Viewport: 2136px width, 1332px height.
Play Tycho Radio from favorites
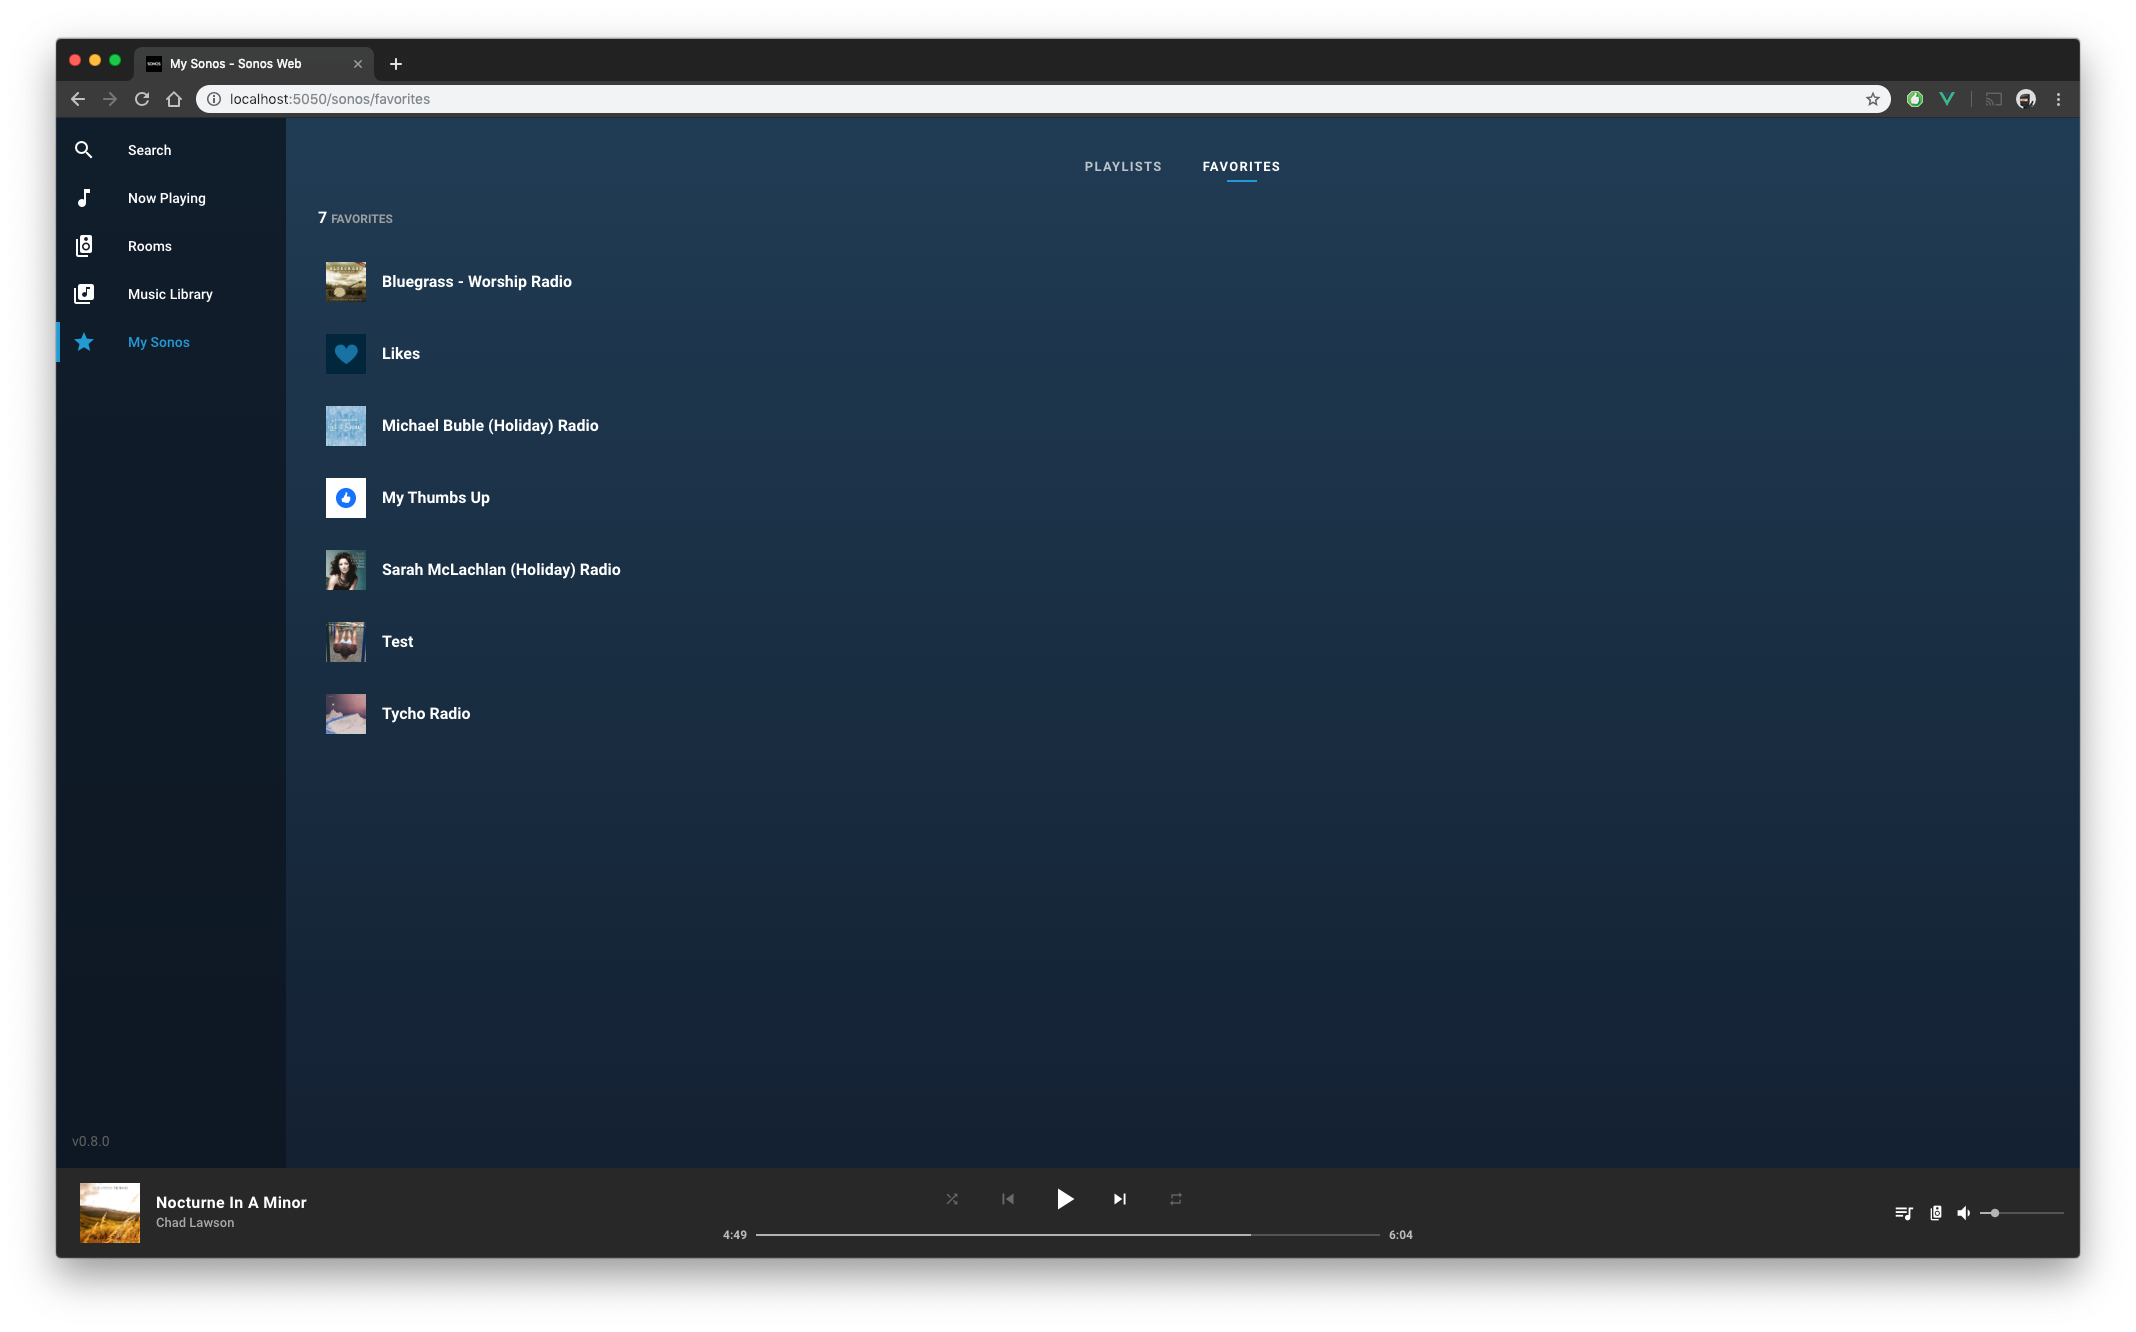427,712
